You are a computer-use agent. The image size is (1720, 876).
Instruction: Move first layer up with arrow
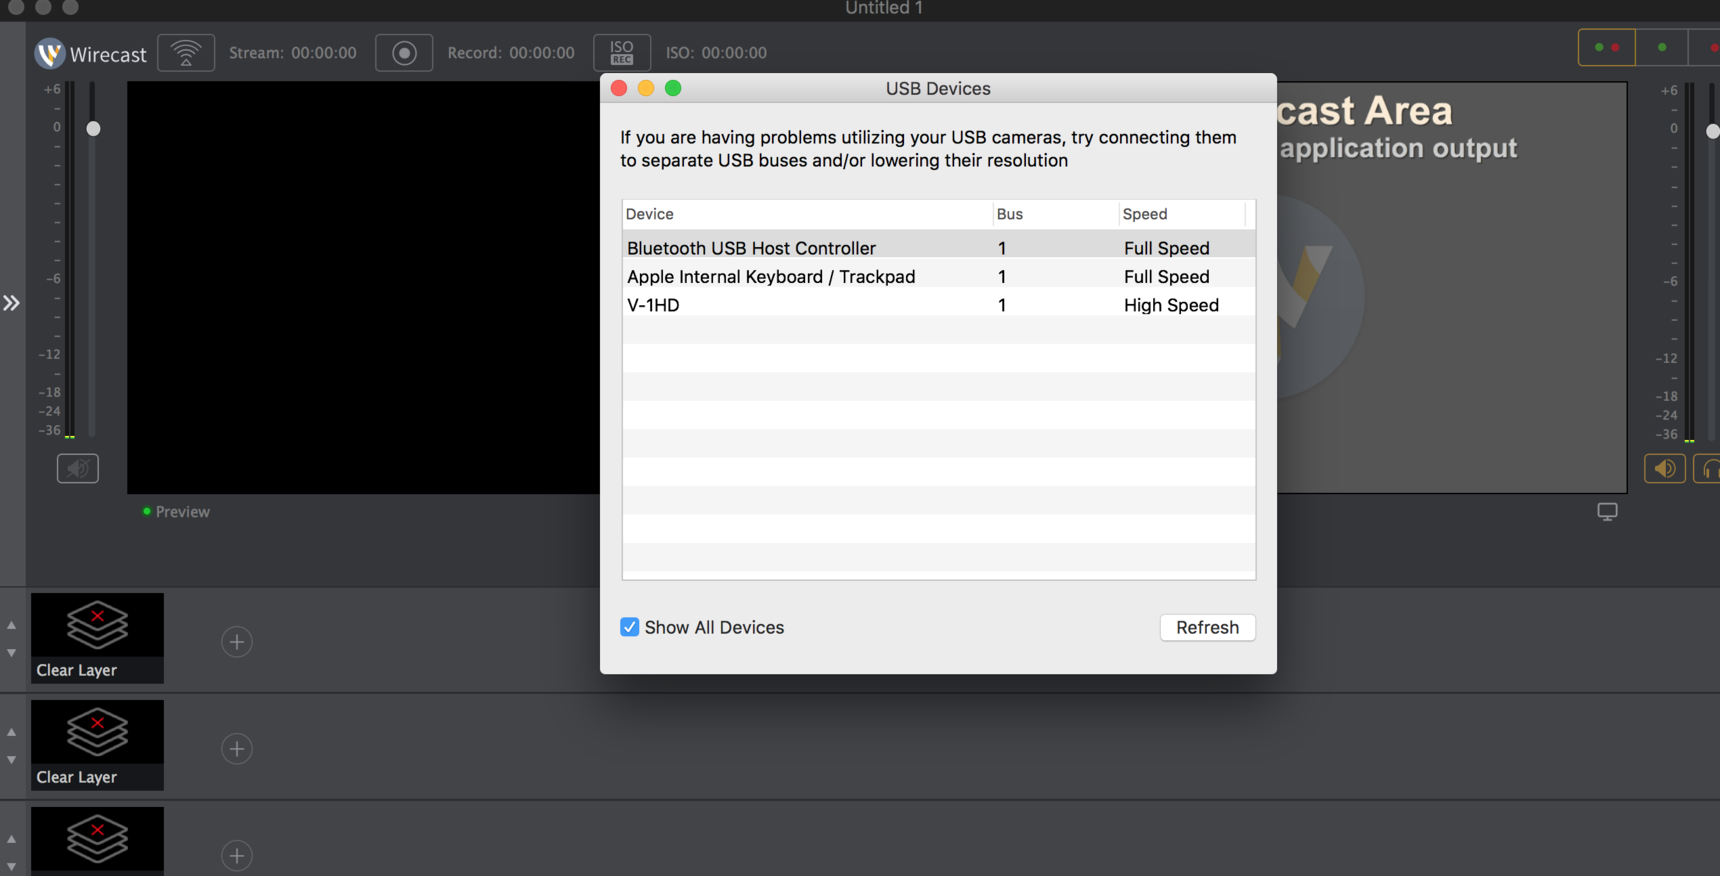pos(12,625)
